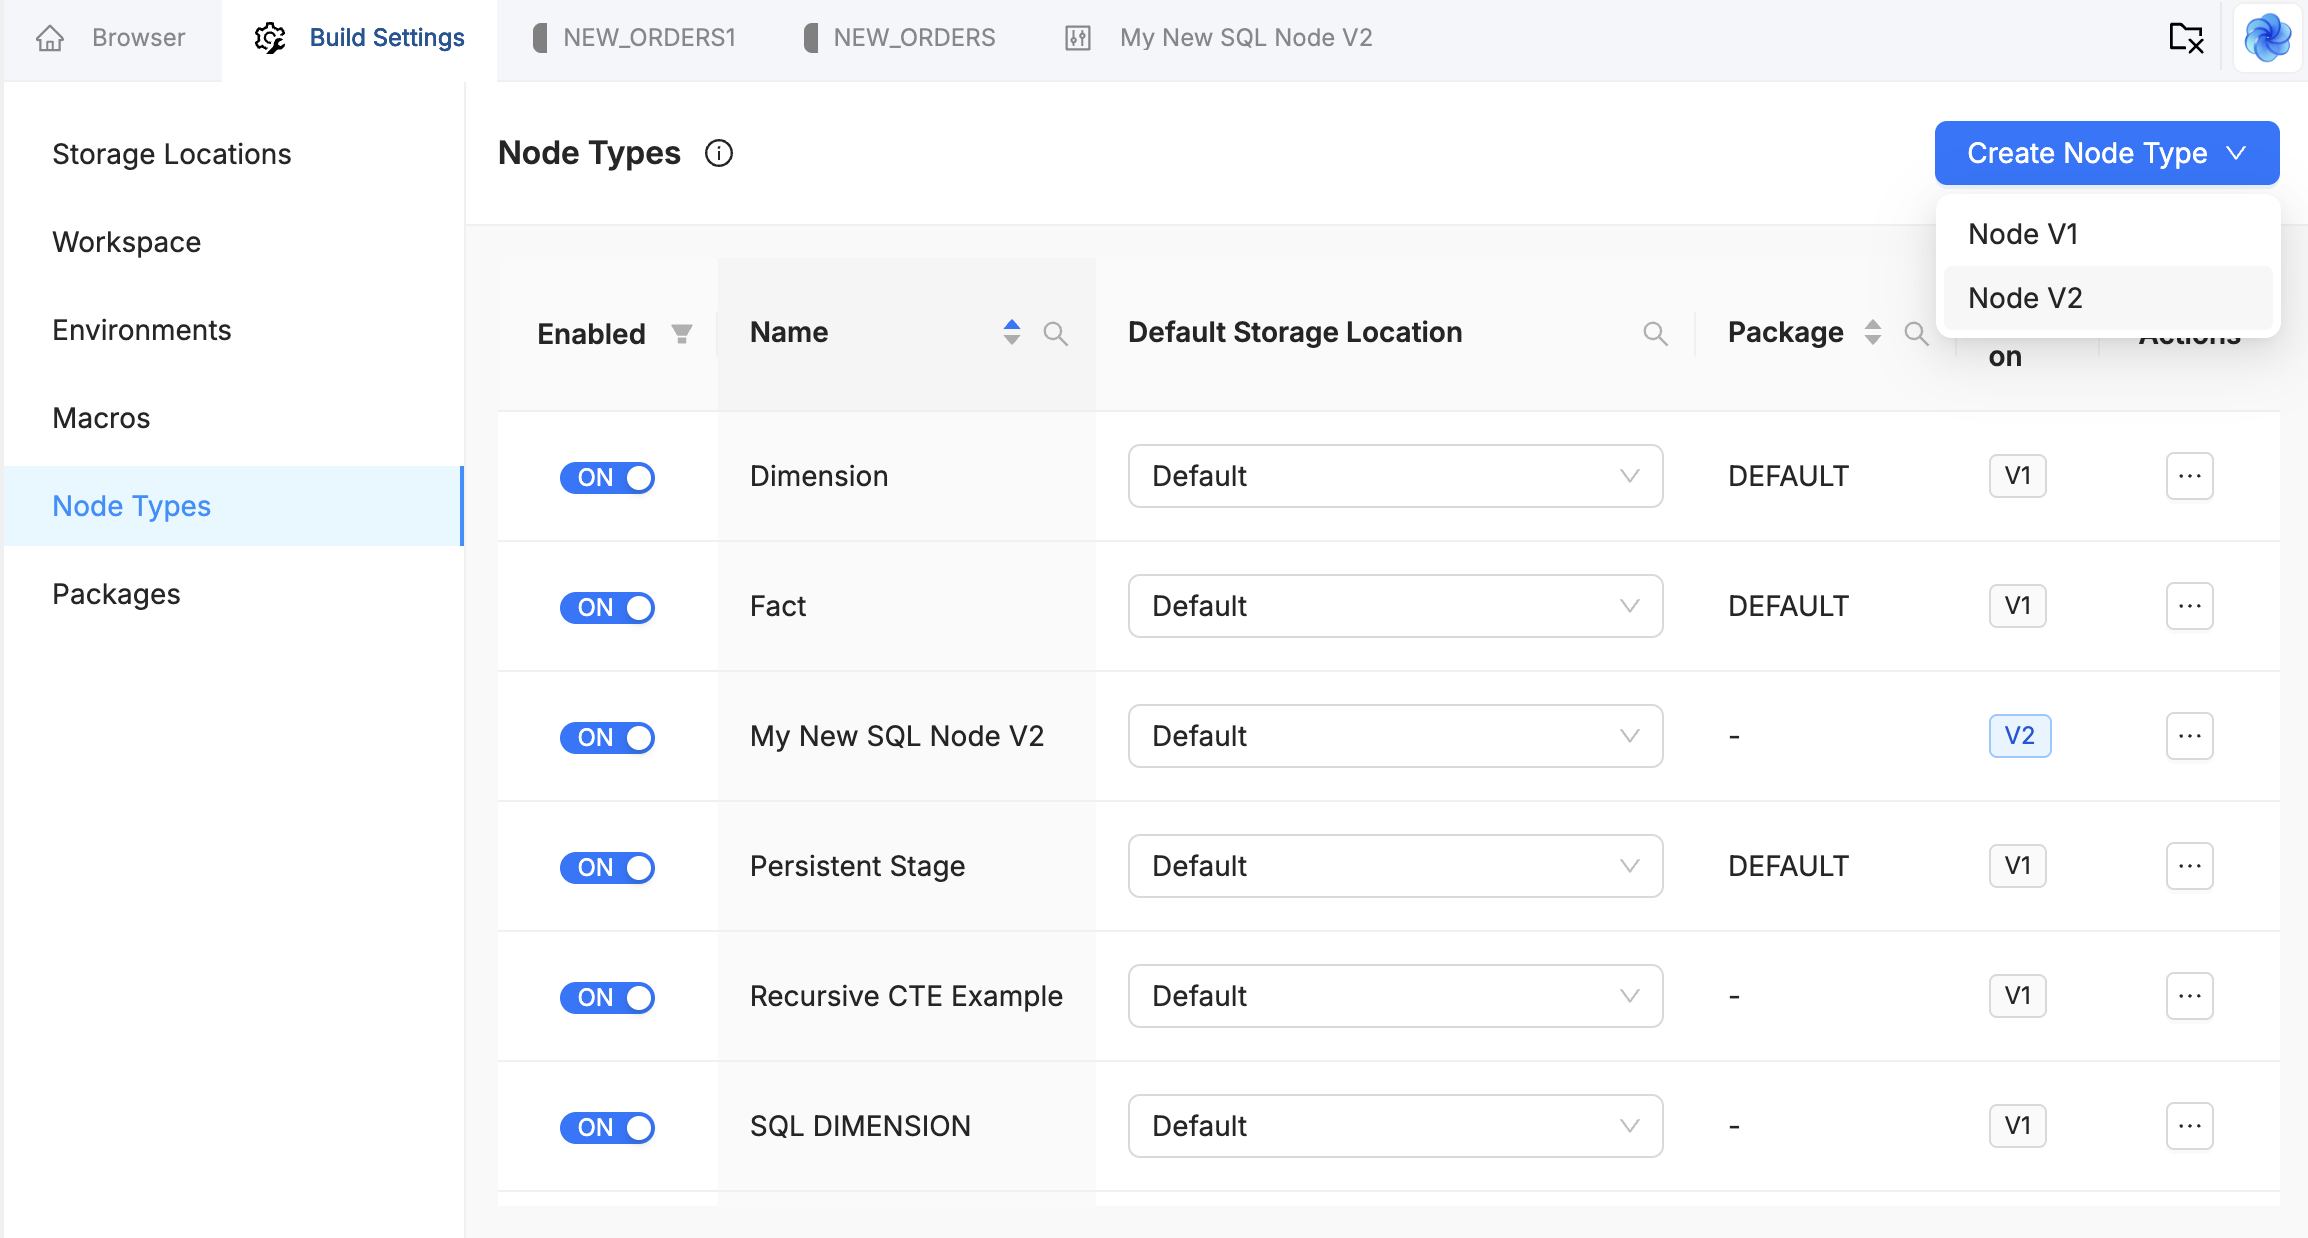2308x1238 pixels.
Task: Search the Default Storage Location column
Action: (x=1655, y=333)
